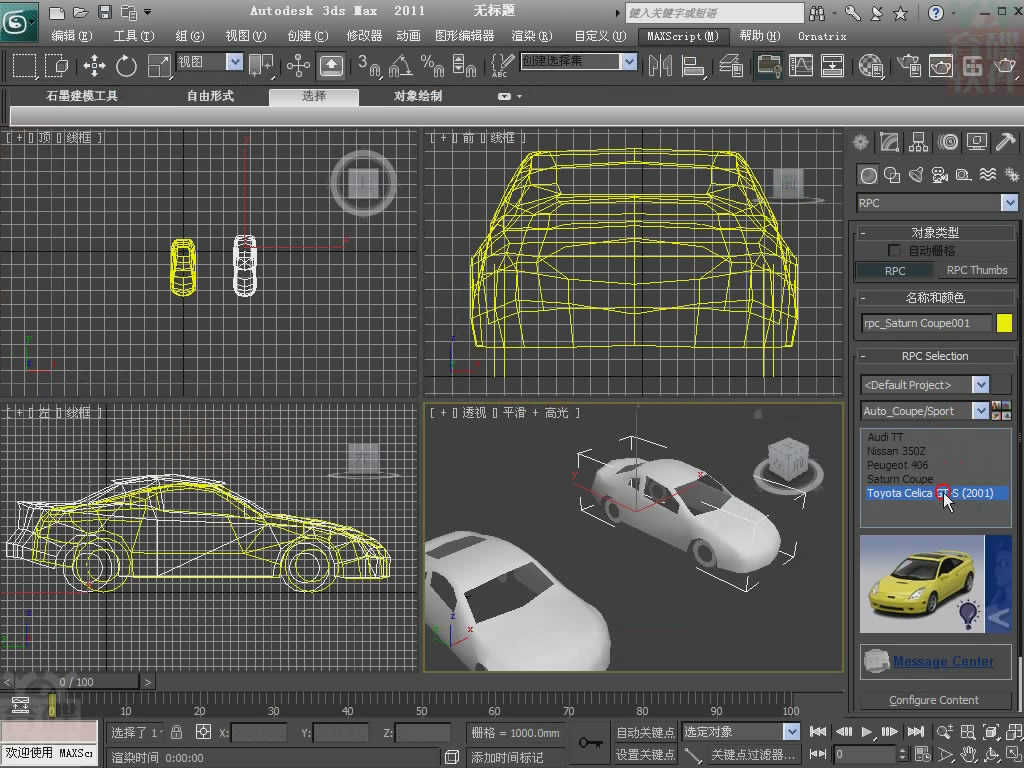Open the Curve Editor

(x=801, y=65)
